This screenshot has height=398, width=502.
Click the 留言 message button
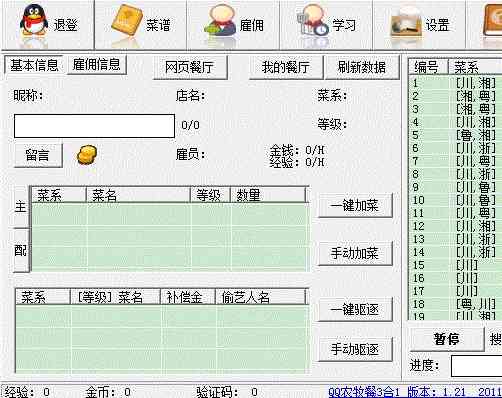coord(38,155)
